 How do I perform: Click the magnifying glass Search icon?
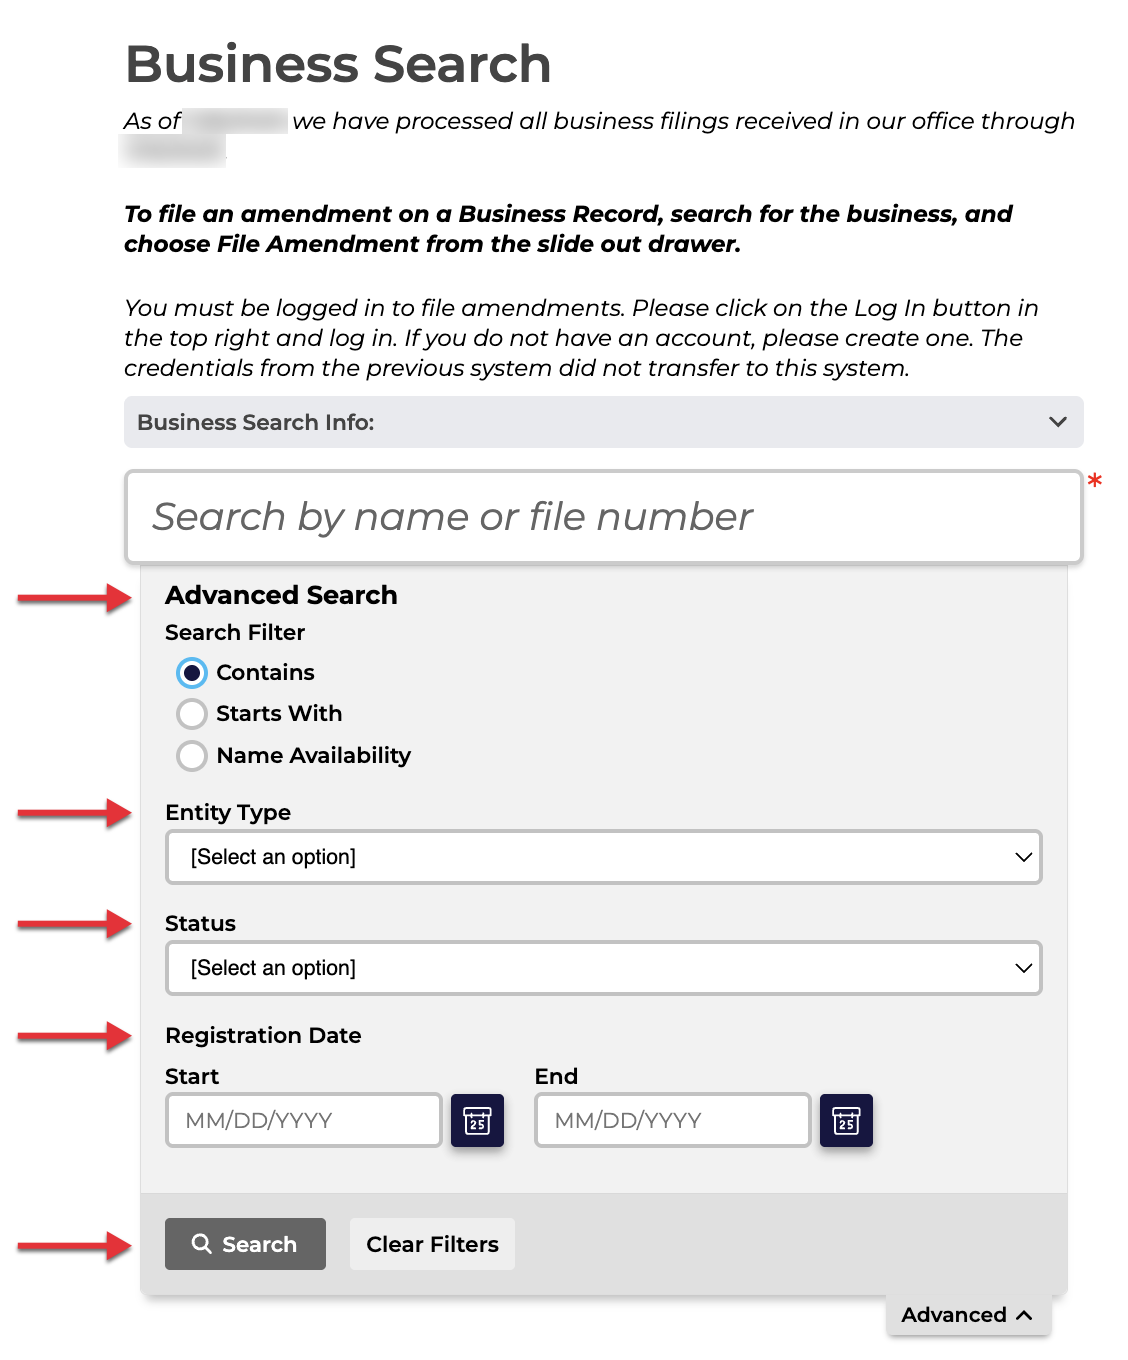point(202,1243)
